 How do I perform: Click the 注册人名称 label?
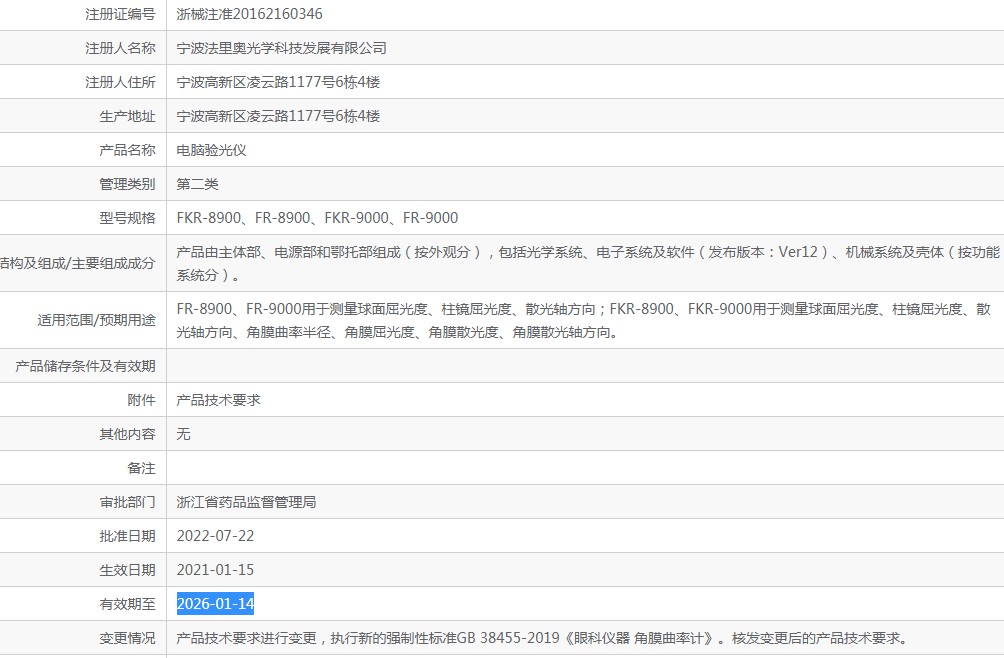pos(120,48)
